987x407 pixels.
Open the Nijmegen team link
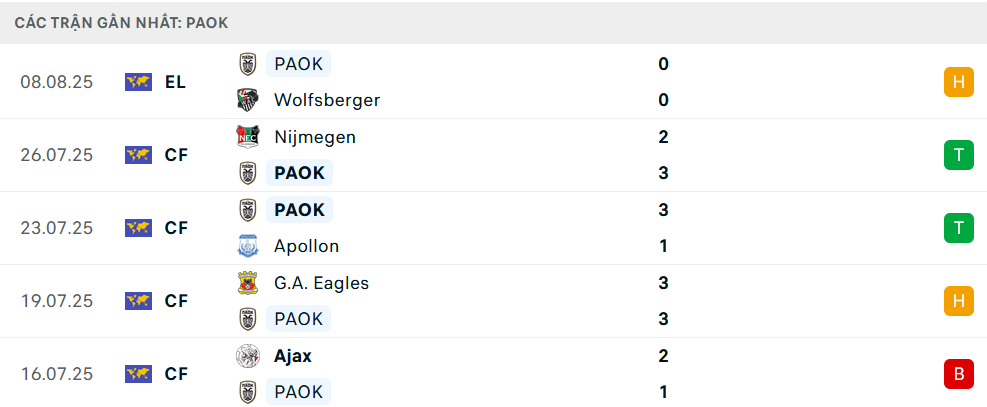pos(314,137)
